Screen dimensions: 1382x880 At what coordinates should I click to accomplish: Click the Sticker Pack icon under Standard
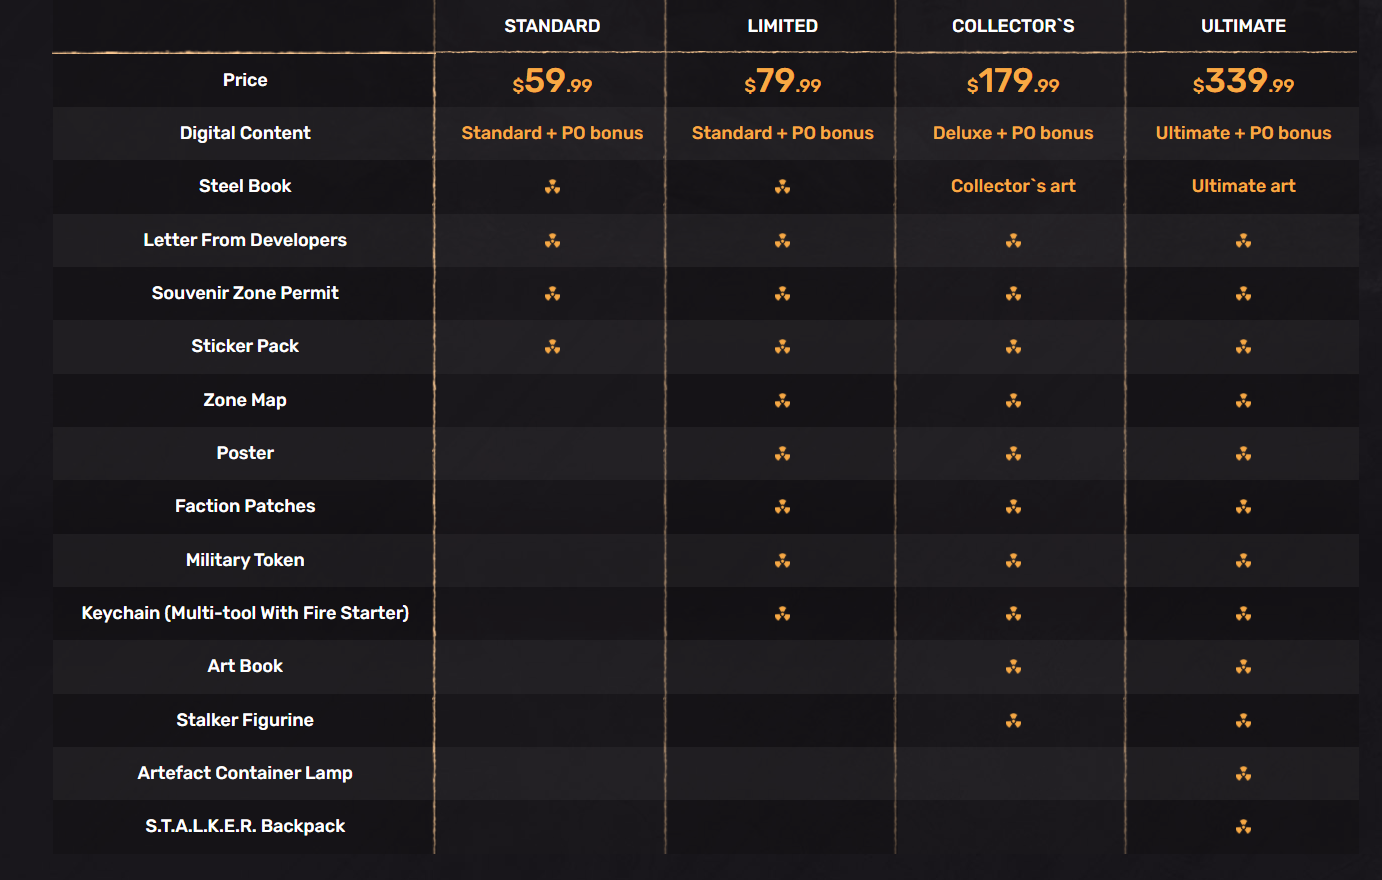552,347
